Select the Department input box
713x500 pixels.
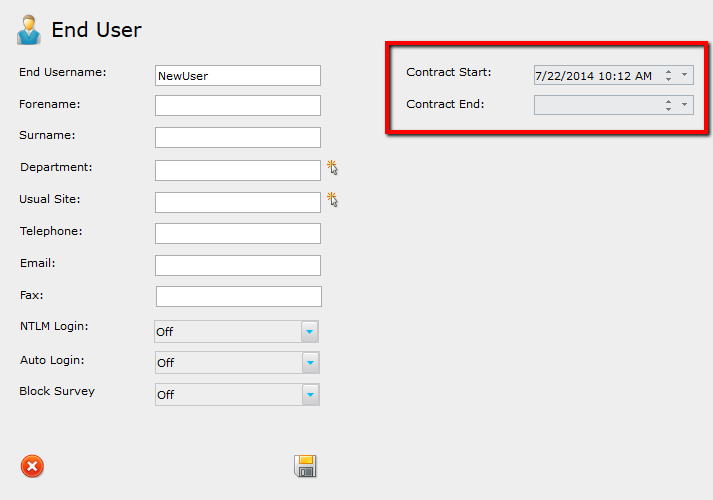[x=238, y=170]
